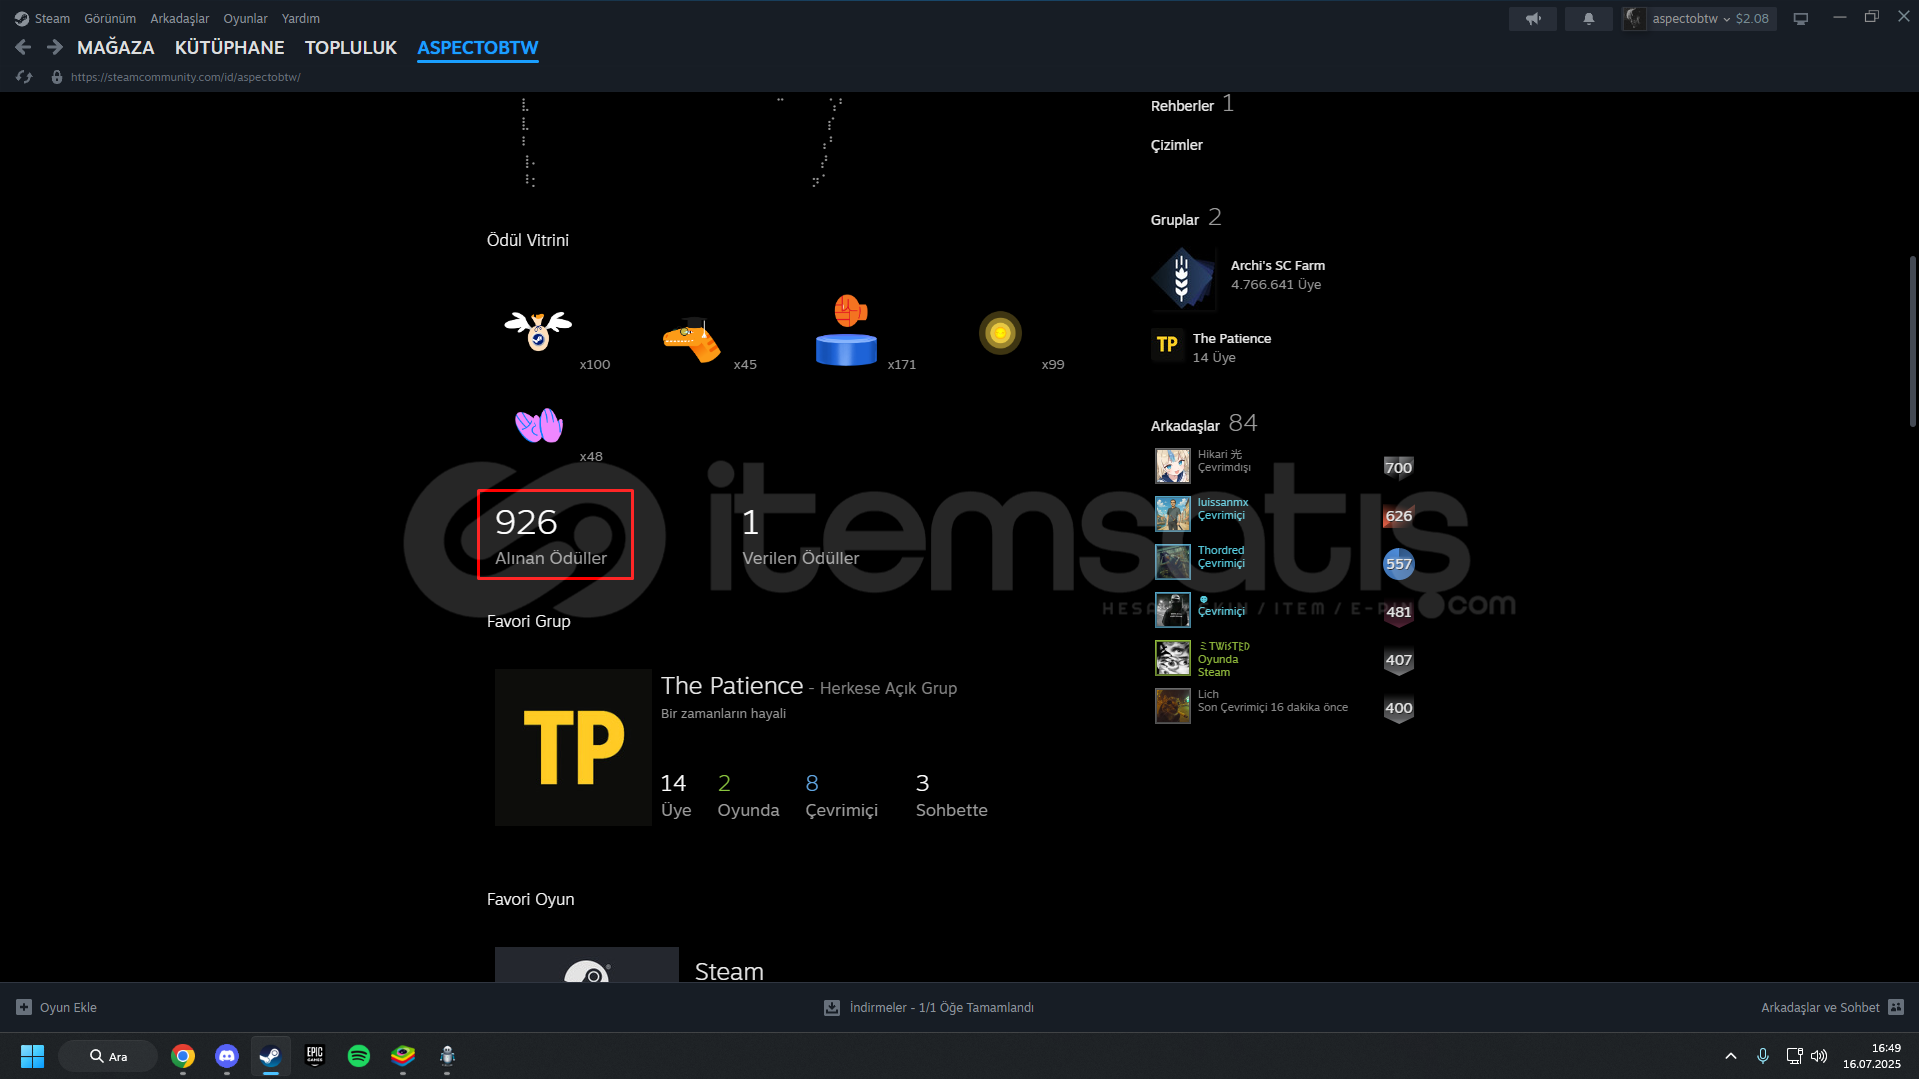Viewport: 1919px width, 1079px height.
Task: Open the TWISTED friend avatar
Action: click(1172, 658)
